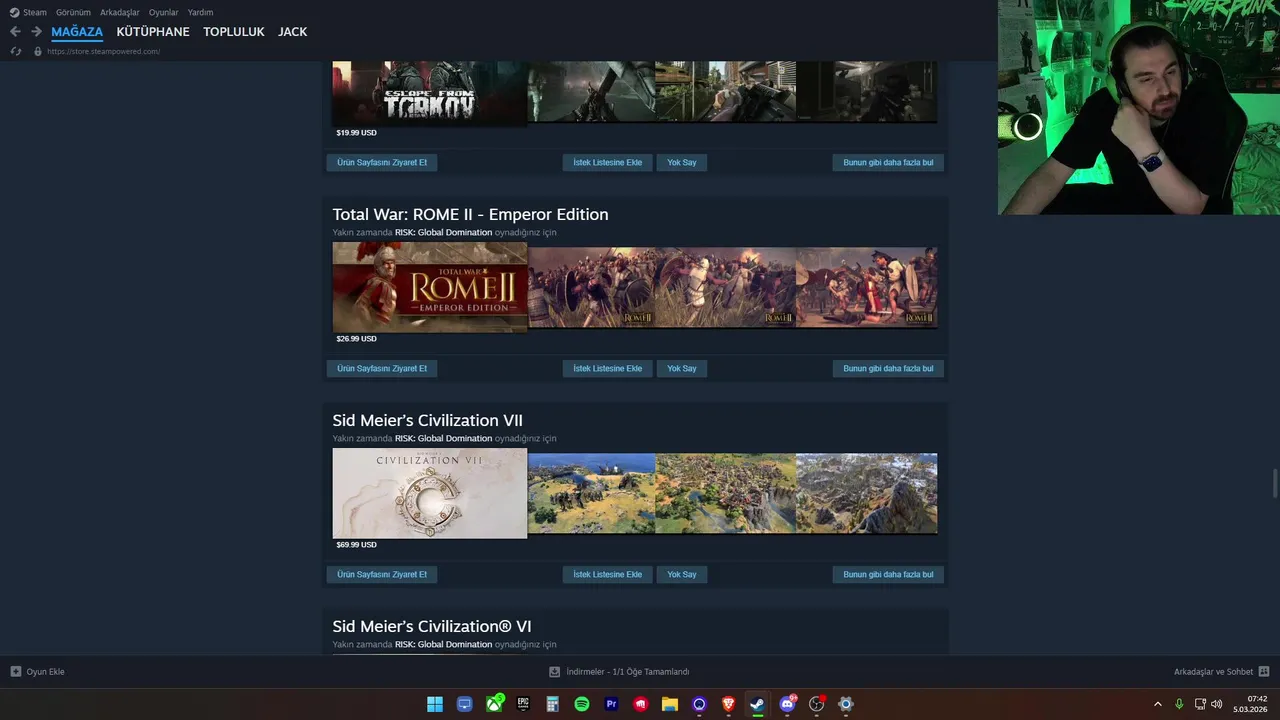Image resolution: width=1280 pixels, height=720 pixels.
Task: Open the Oyunlar menu
Action: coord(164,12)
